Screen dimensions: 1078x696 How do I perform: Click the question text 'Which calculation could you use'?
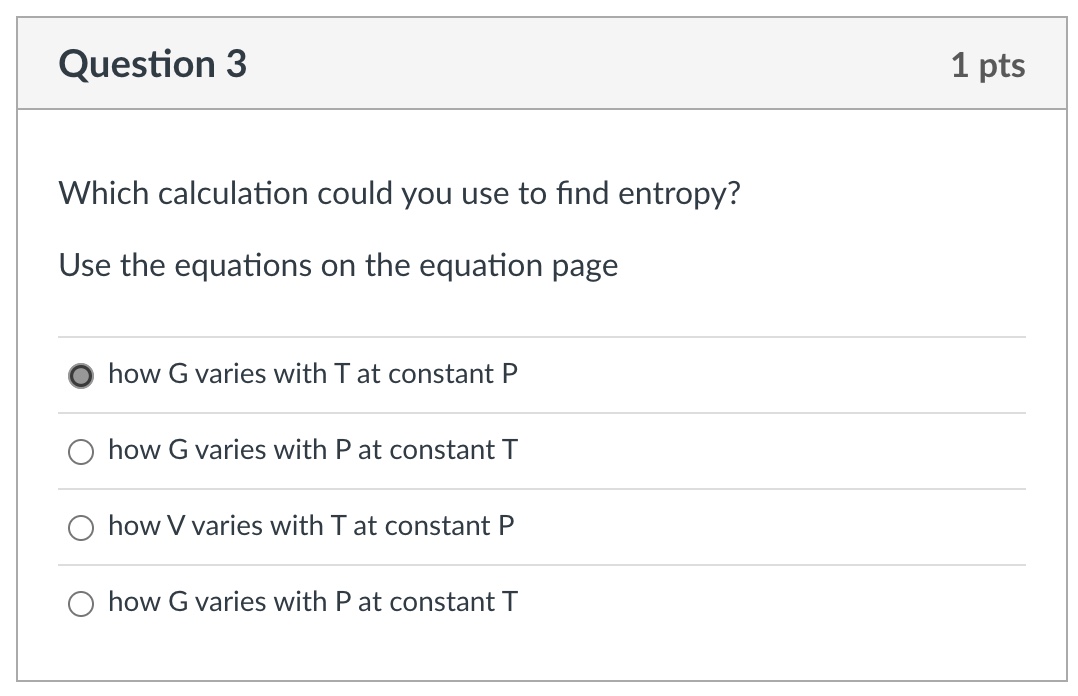pos(399,193)
